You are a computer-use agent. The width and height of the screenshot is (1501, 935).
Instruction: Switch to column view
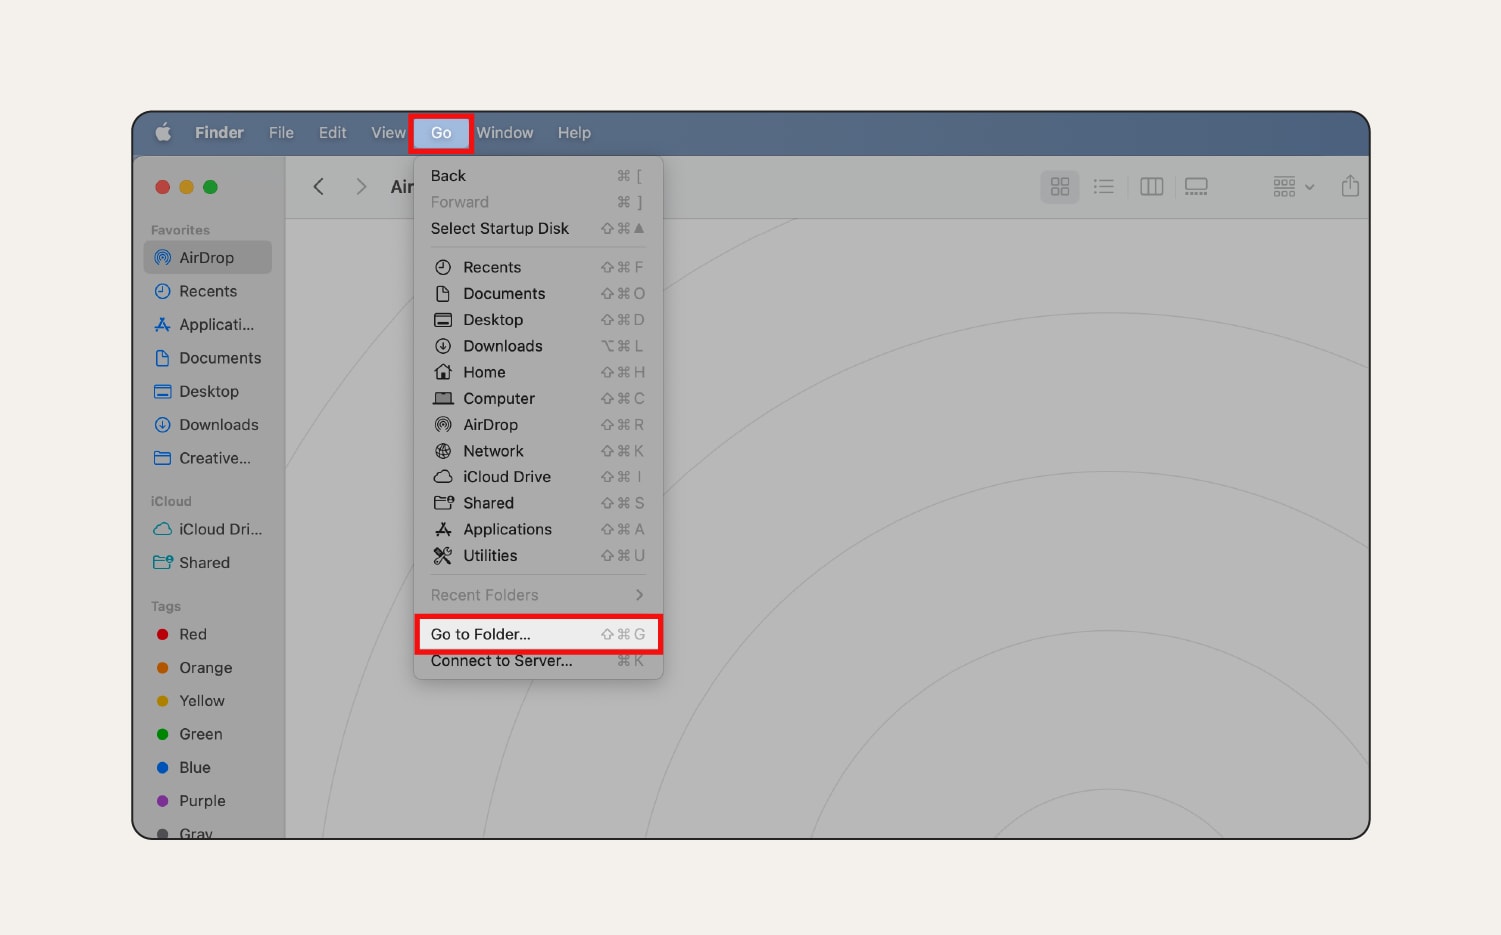click(1151, 187)
